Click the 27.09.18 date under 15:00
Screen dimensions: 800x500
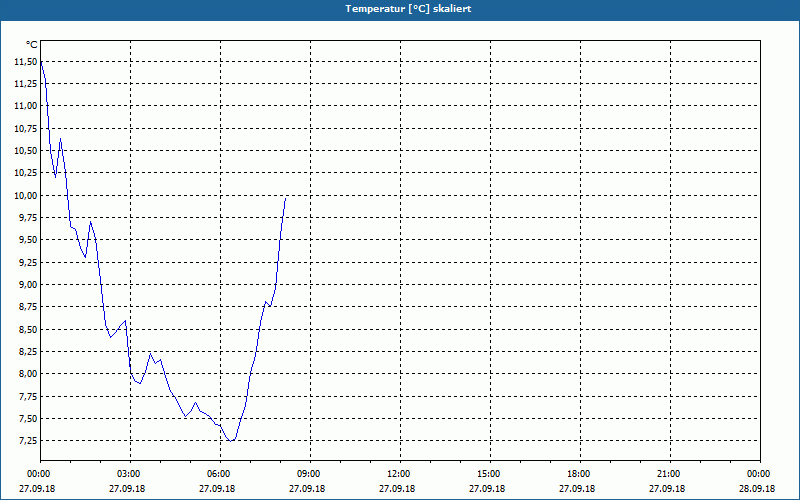[x=487, y=488]
